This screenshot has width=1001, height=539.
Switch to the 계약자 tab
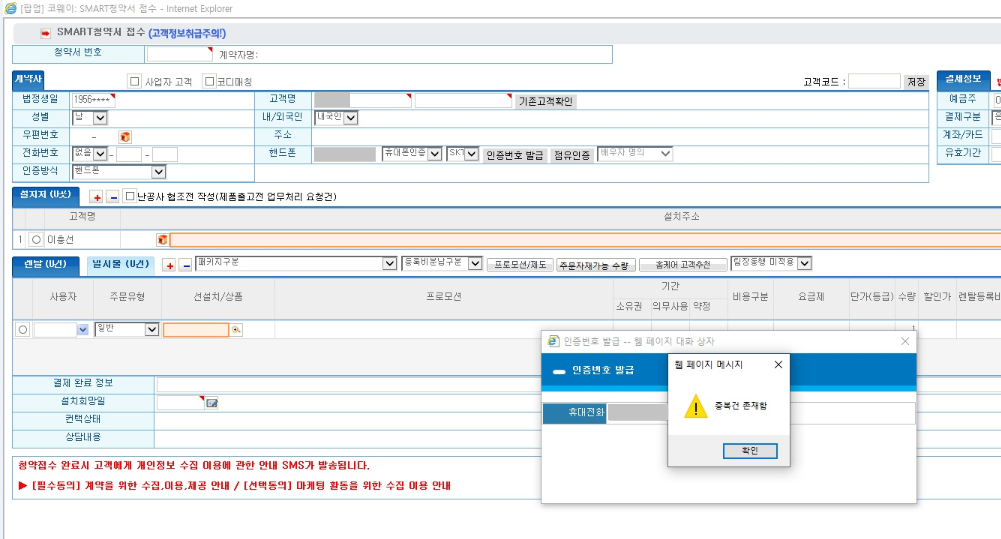28,79
